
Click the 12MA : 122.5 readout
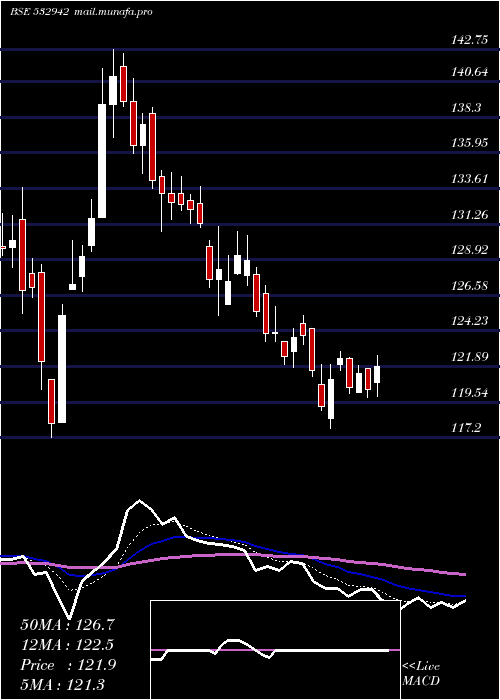pos(67,644)
